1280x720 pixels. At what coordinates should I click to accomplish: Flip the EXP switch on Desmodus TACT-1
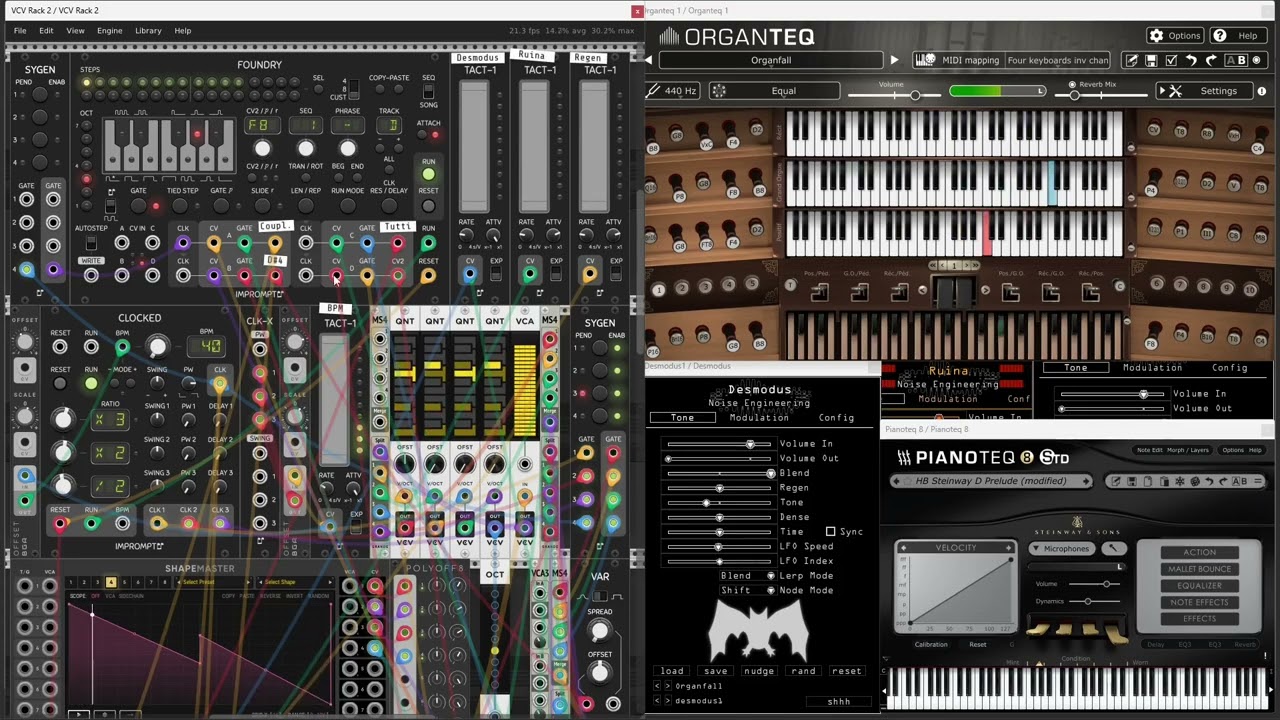pyautogui.click(x=496, y=274)
